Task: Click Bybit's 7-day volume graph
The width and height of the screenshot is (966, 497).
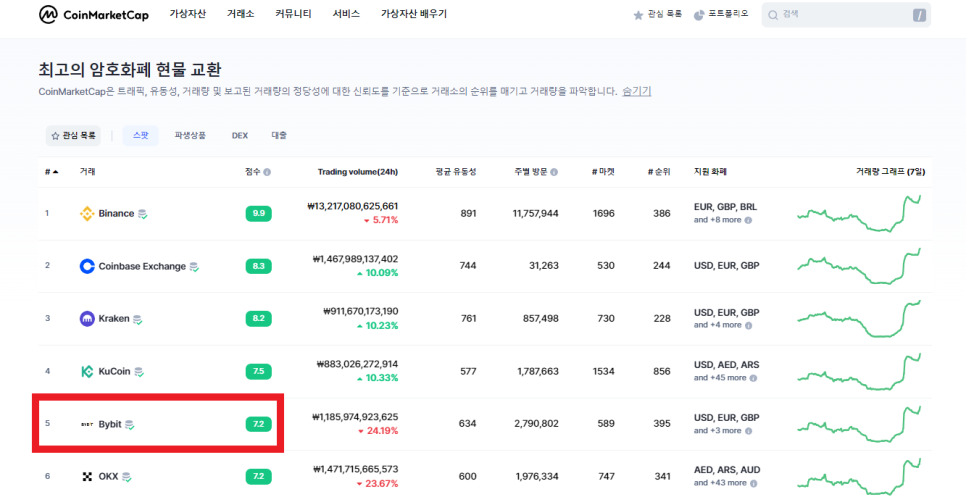Action: point(859,424)
